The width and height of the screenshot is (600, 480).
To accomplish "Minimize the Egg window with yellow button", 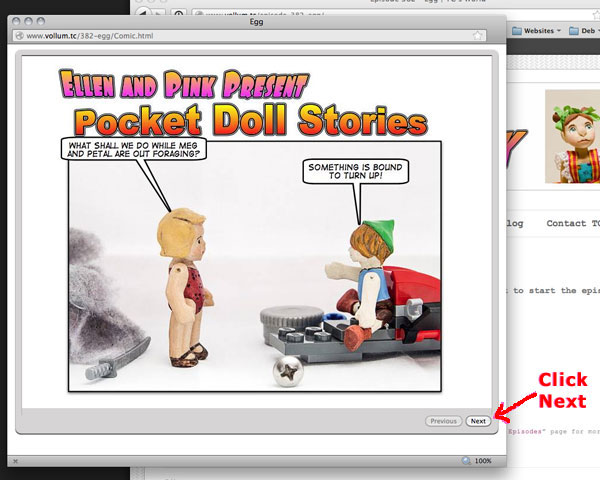I will pyautogui.click(x=28, y=21).
